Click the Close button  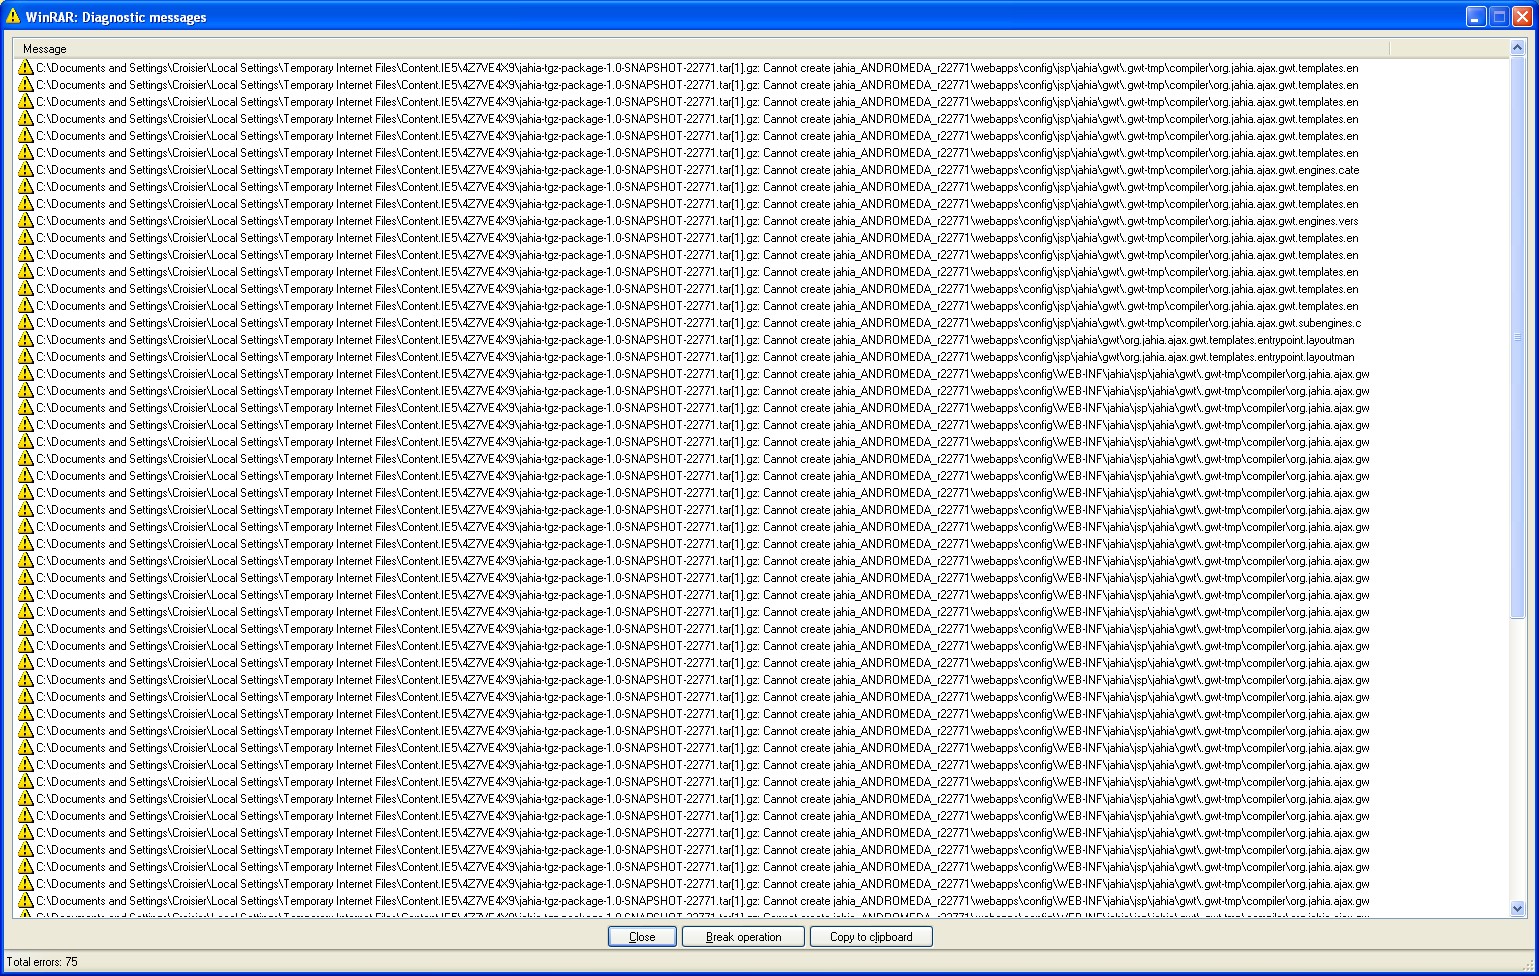point(642,937)
